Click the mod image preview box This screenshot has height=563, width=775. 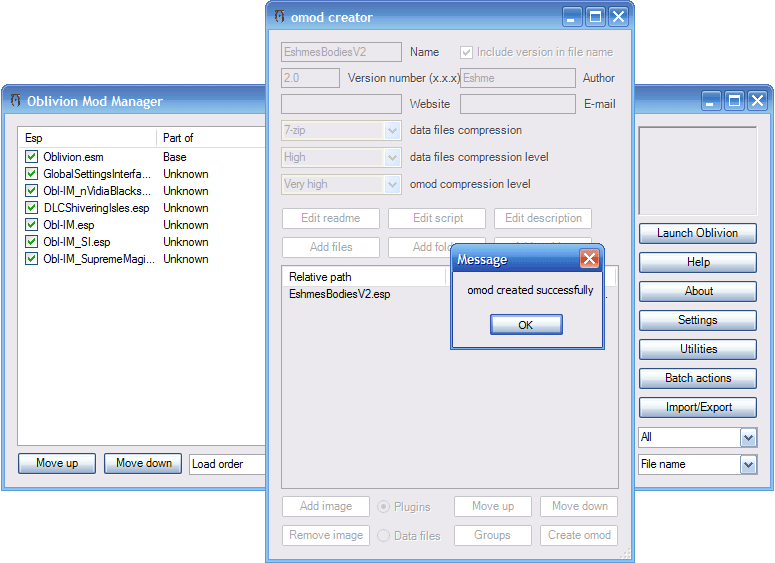coord(697,171)
